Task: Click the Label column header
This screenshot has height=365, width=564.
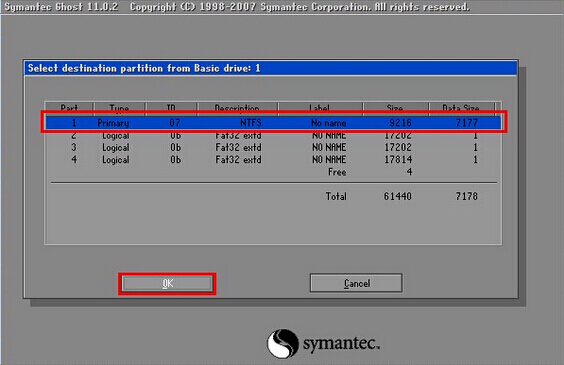Action: (320, 108)
